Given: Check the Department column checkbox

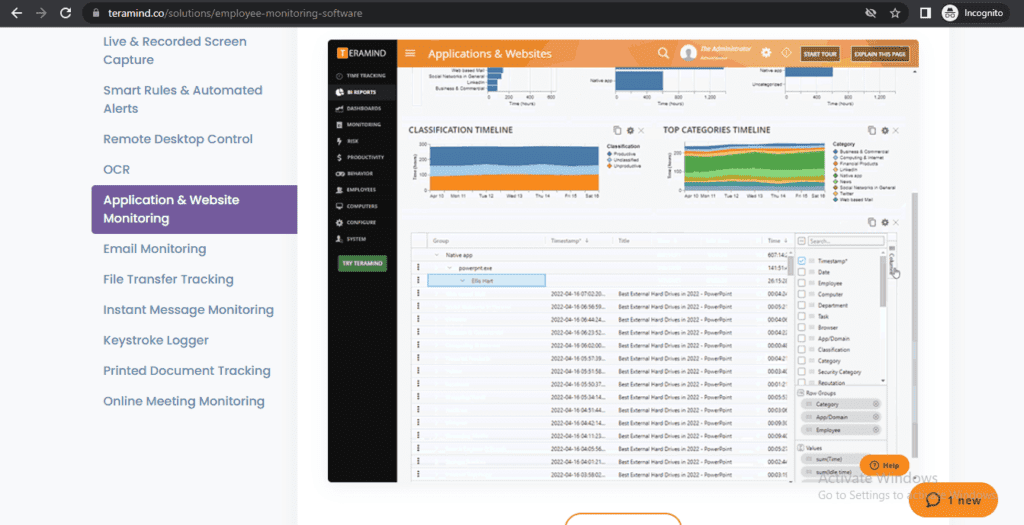Looking at the screenshot, I should (x=802, y=305).
